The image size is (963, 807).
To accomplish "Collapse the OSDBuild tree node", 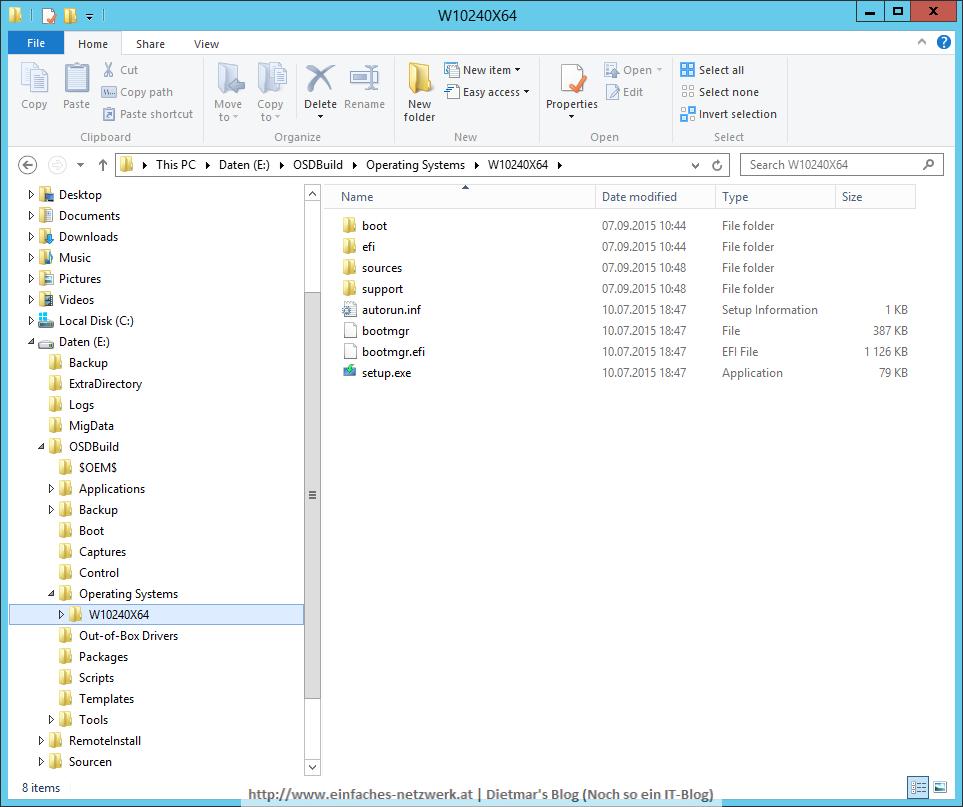I will (x=41, y=446).
